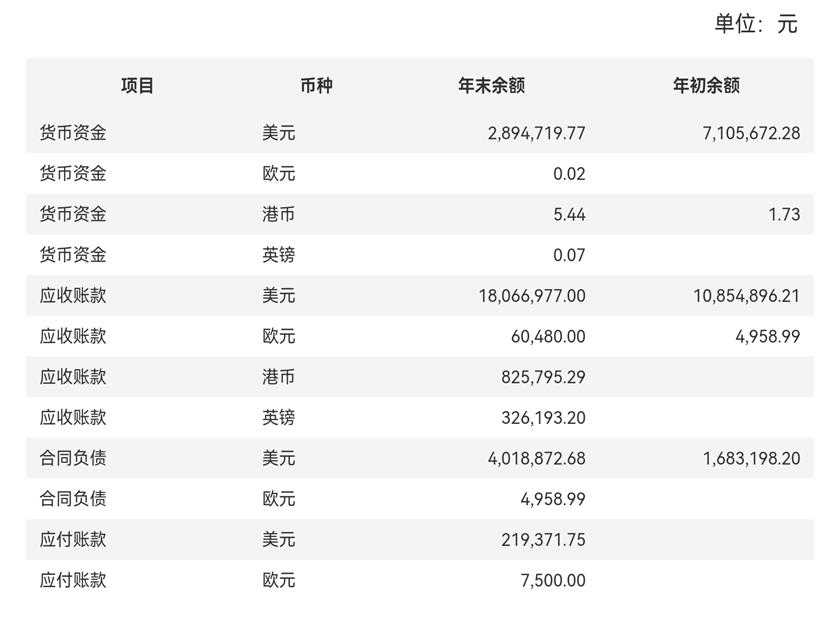Select the cell with value 2,894,719.77

pyautogui.click(x=536, y=133)
